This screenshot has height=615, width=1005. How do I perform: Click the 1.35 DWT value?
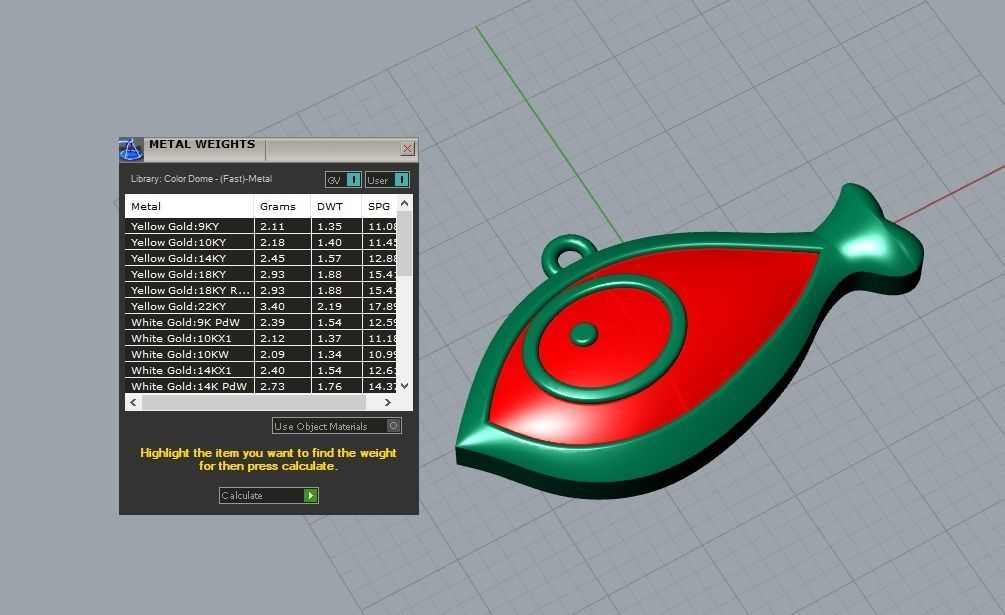pos(329,226)
